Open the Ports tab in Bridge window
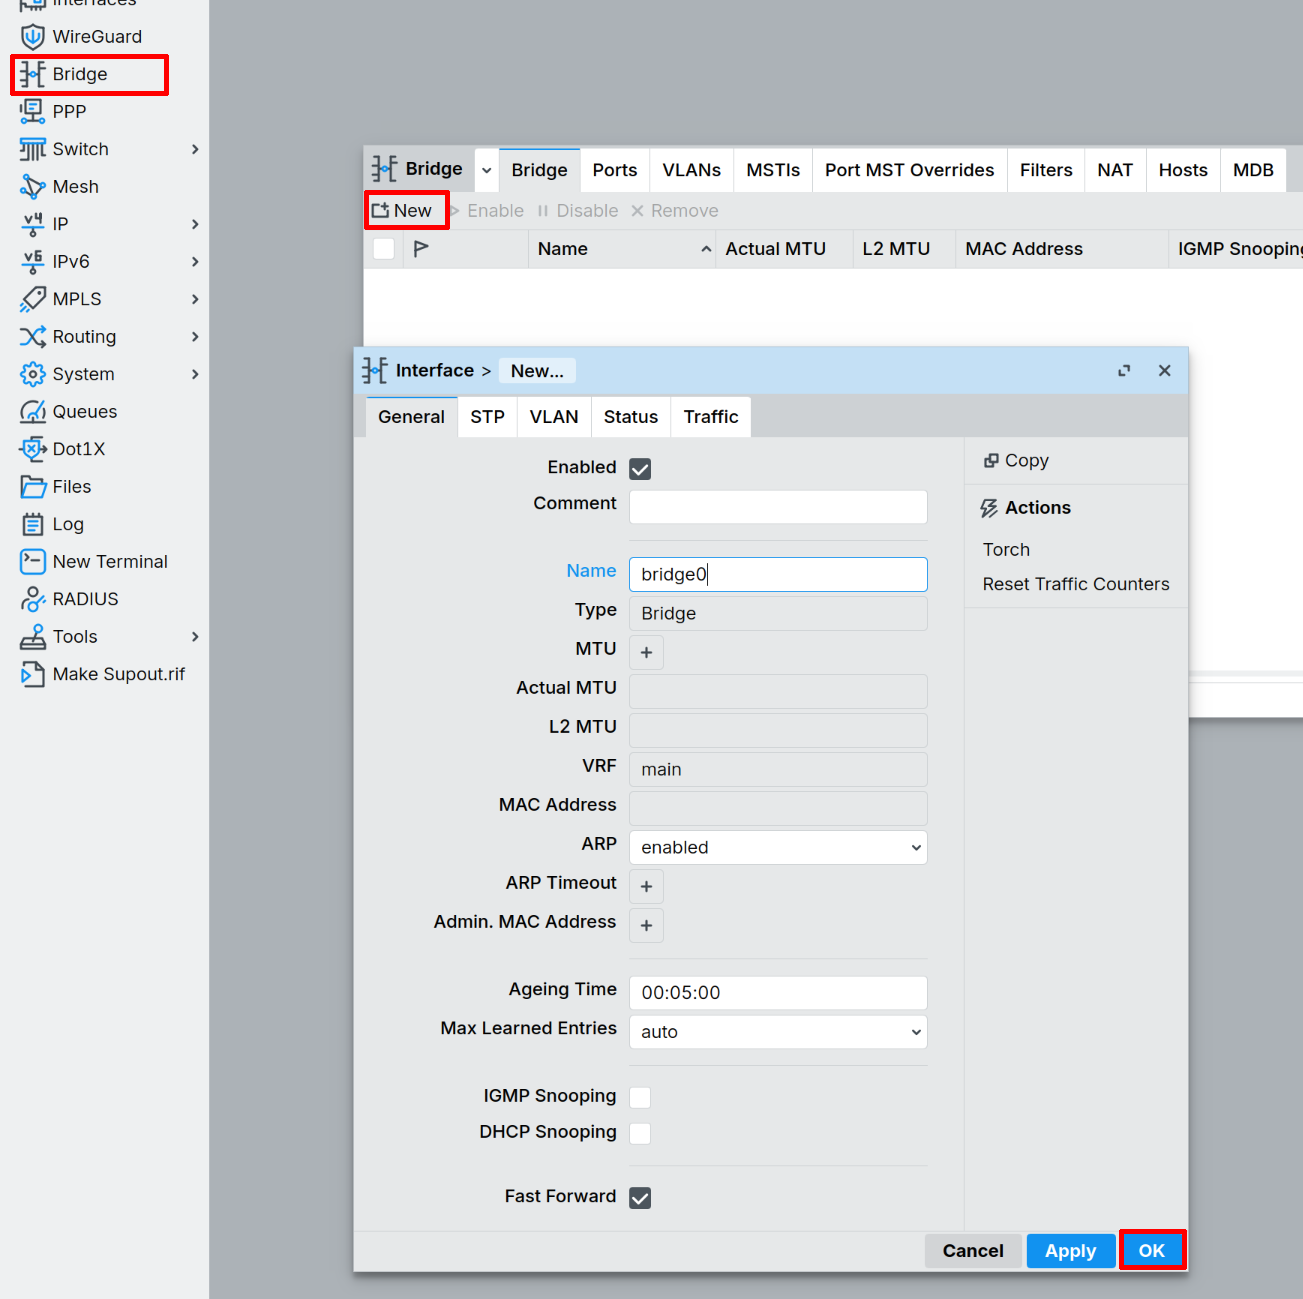Viewport: 1303px width, 1299px height. 614,170
